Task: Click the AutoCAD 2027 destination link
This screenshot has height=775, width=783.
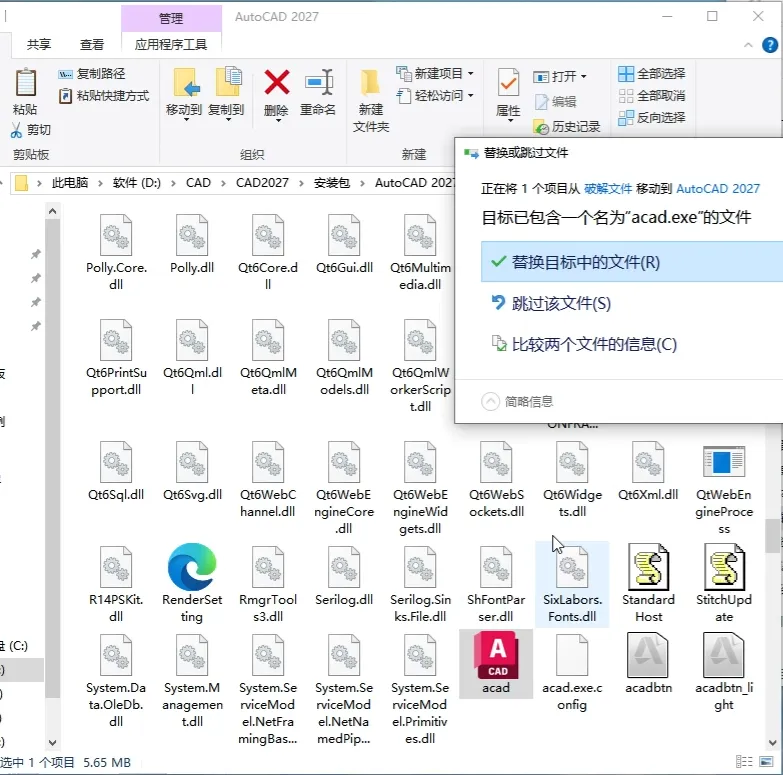Action: click(718, 189)
